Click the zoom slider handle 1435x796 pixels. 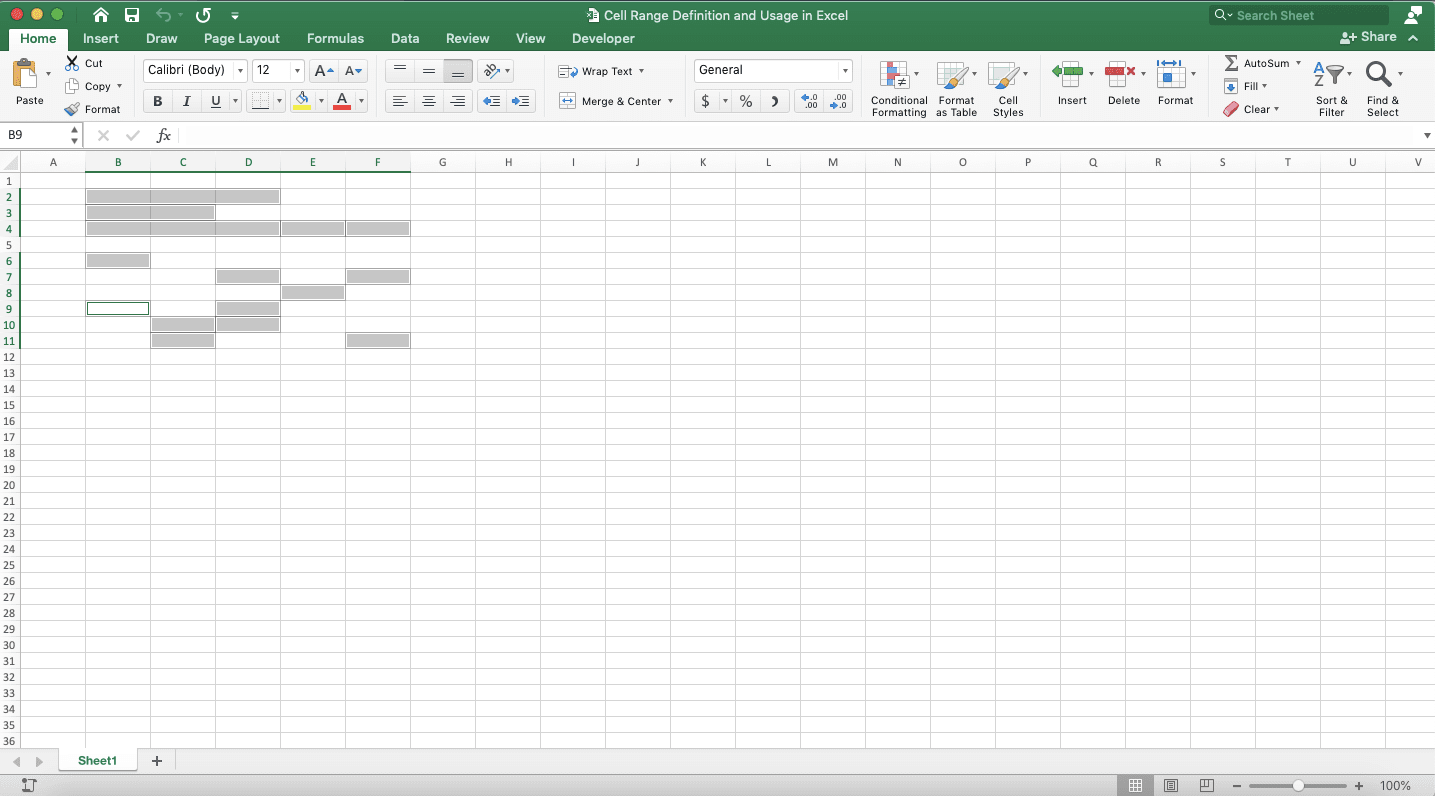1298,786
